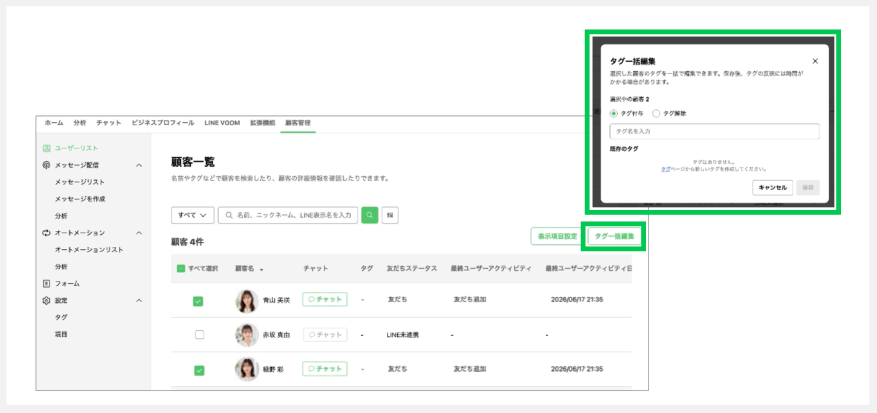Click the タグ一括編集 button
The image size is (877, 413).
[614, 236]
